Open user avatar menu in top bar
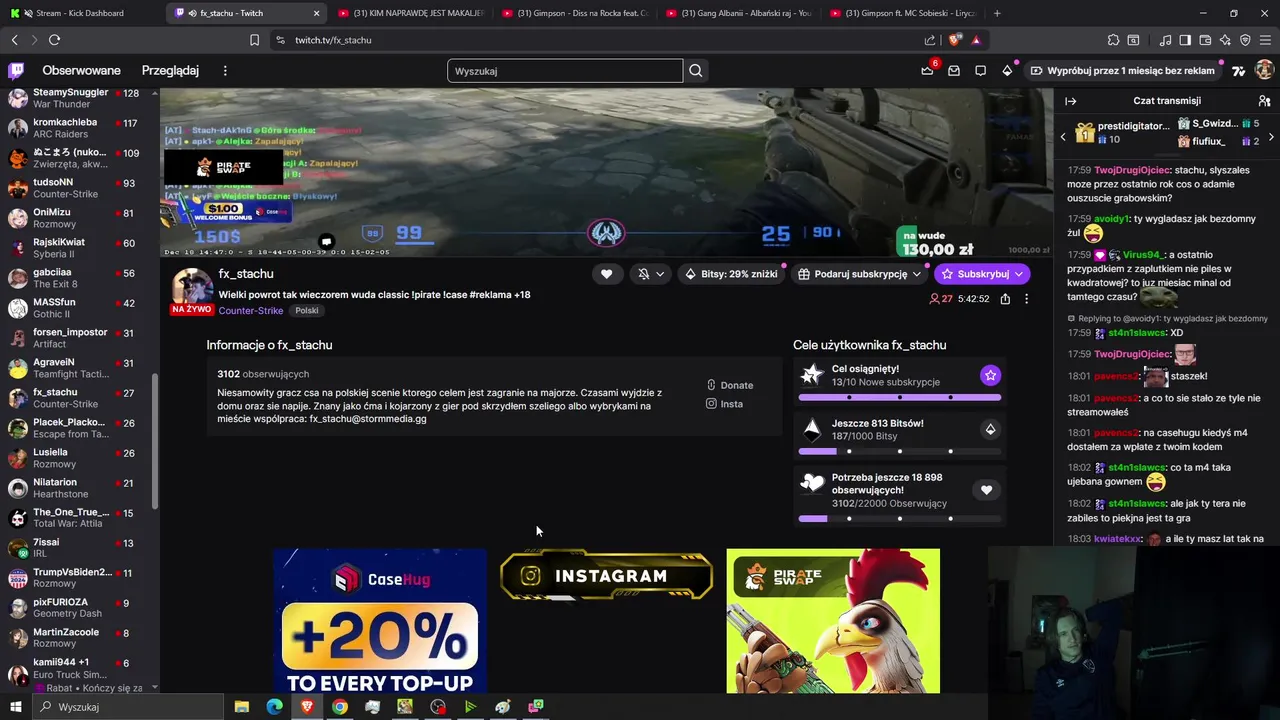The height and width of the screenshot is (720, 1280). [1264, 70]
